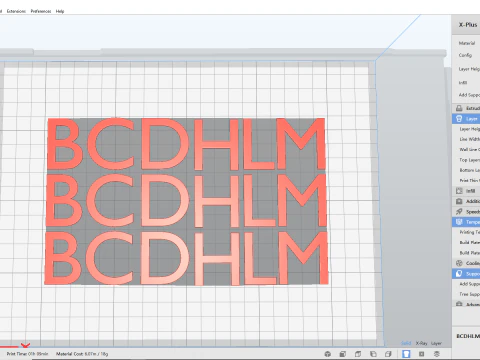Click the Temperature category icon
Screen dimensions: 480x360
459,222
